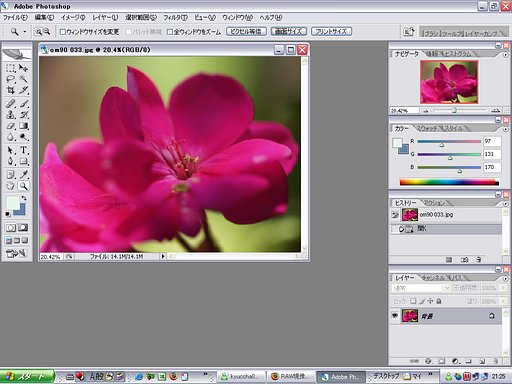Switch to Full Screen Mode button

[24, 240]
